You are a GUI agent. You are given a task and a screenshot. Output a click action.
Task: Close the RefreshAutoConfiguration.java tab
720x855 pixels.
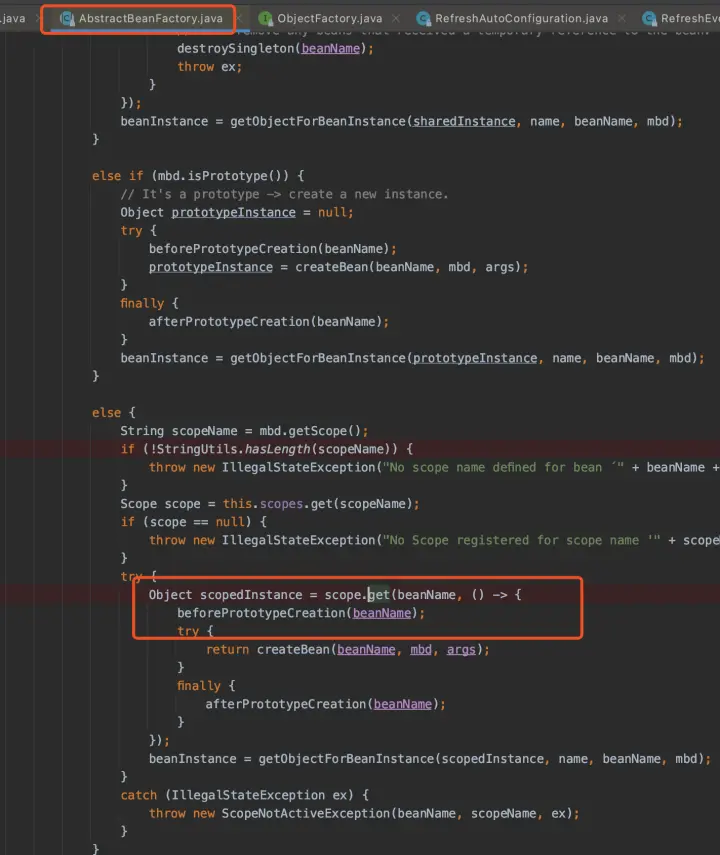coord(621,19)
